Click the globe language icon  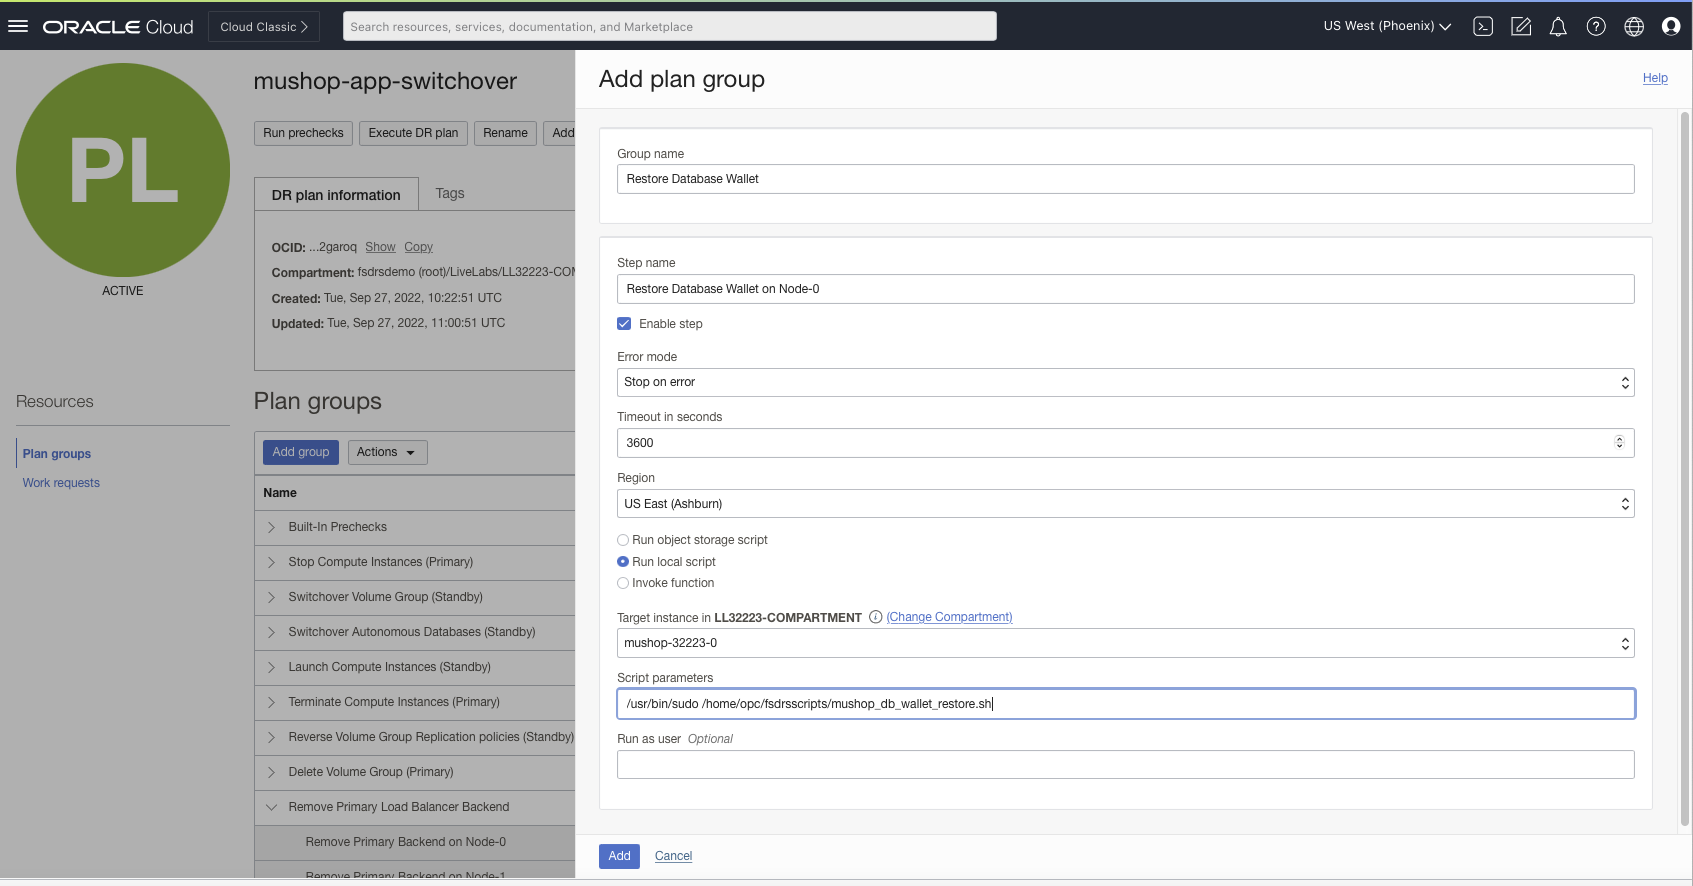pyautogui.click(x=1634, y=27)
